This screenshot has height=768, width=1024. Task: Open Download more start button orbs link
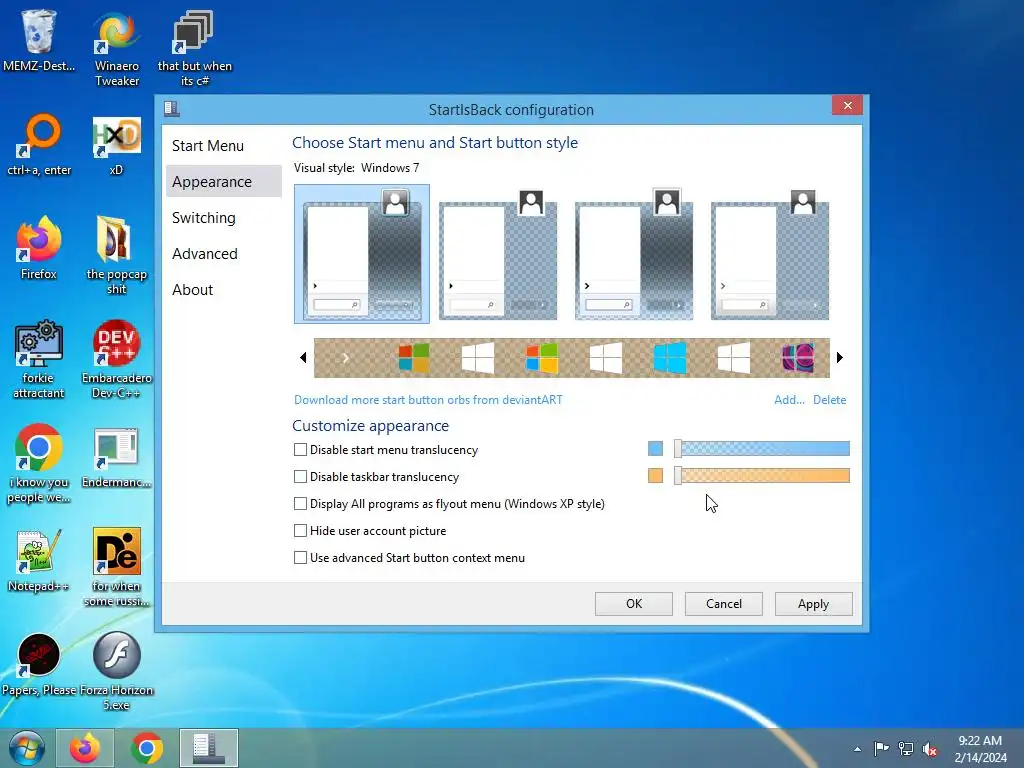tap(428, 400)
